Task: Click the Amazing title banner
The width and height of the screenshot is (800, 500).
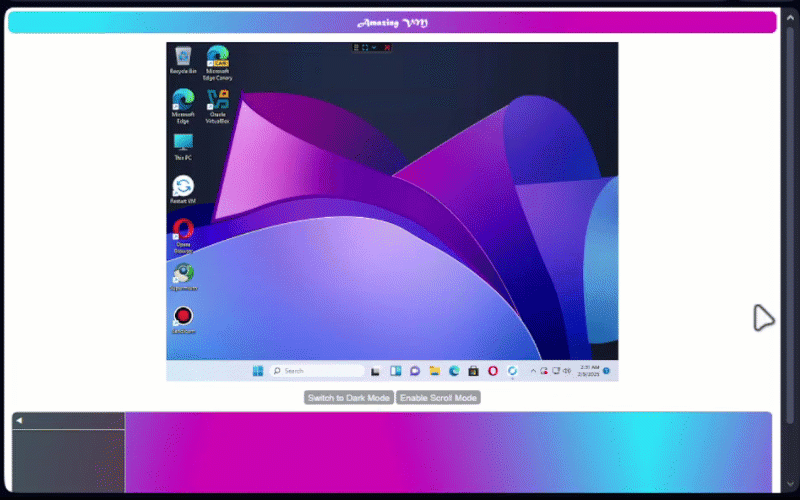Action: (x=392, y=22)
